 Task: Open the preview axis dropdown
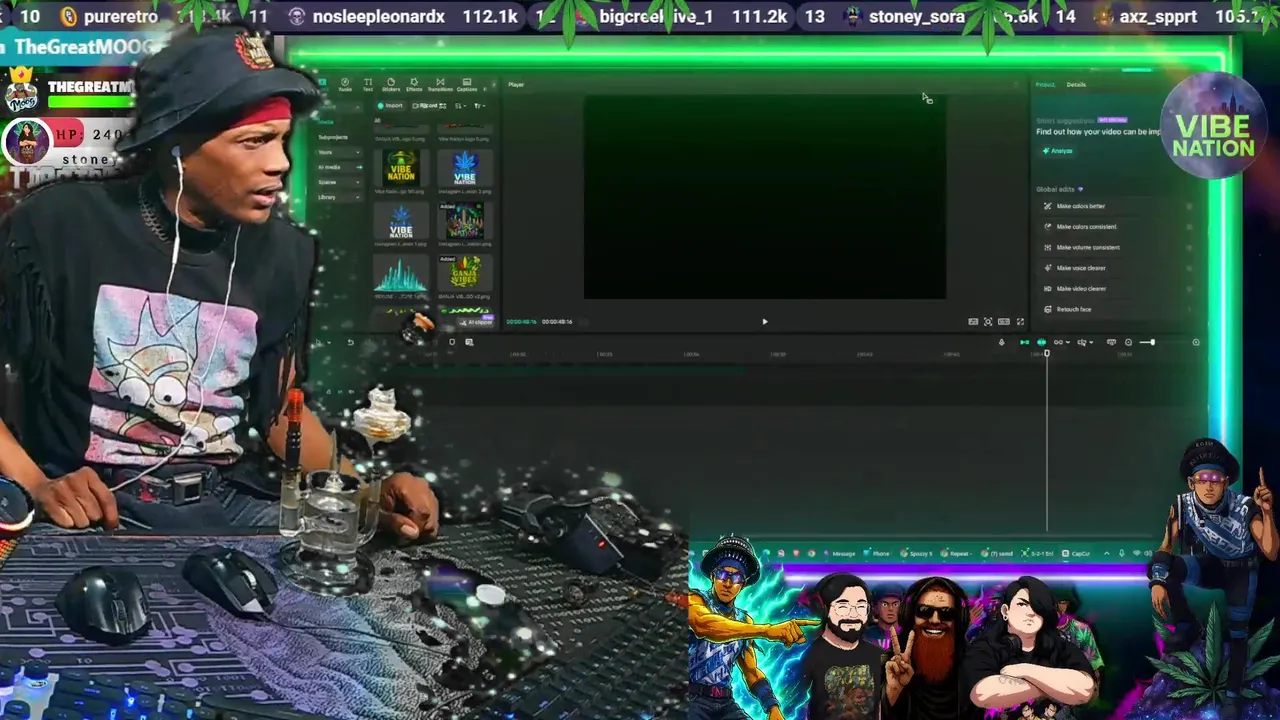tap(1085, 342)
